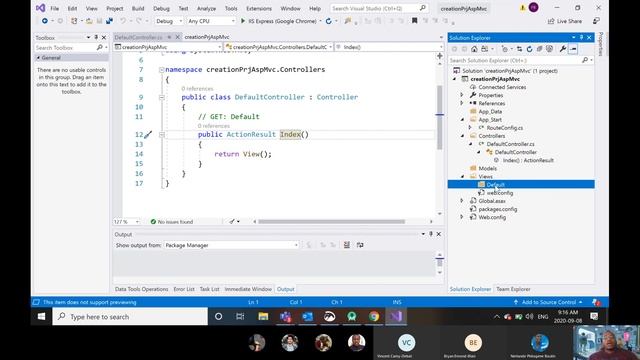Start IIS Express (Google Chrome) debugging
Screen dimensions: 640x360
point(279,21)
